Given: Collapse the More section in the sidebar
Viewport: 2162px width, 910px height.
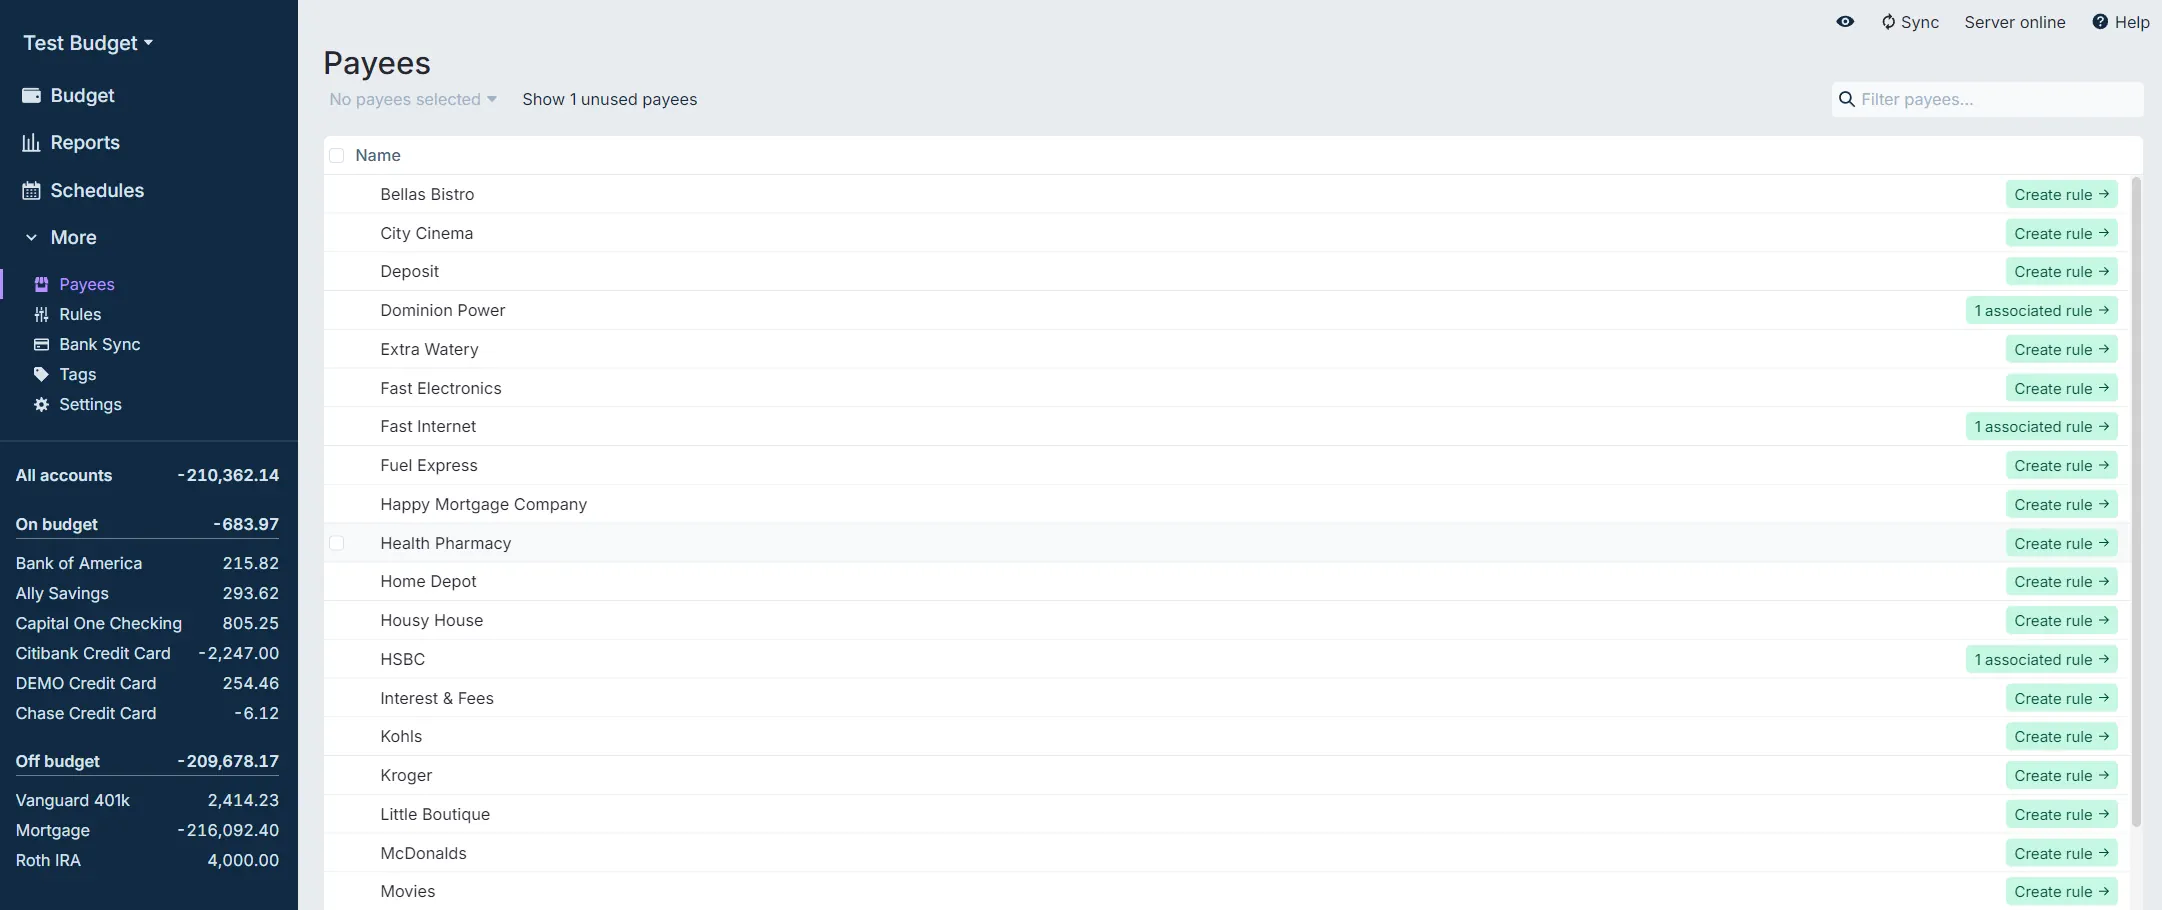Looking at the screenshot, I should pos(31,237).
